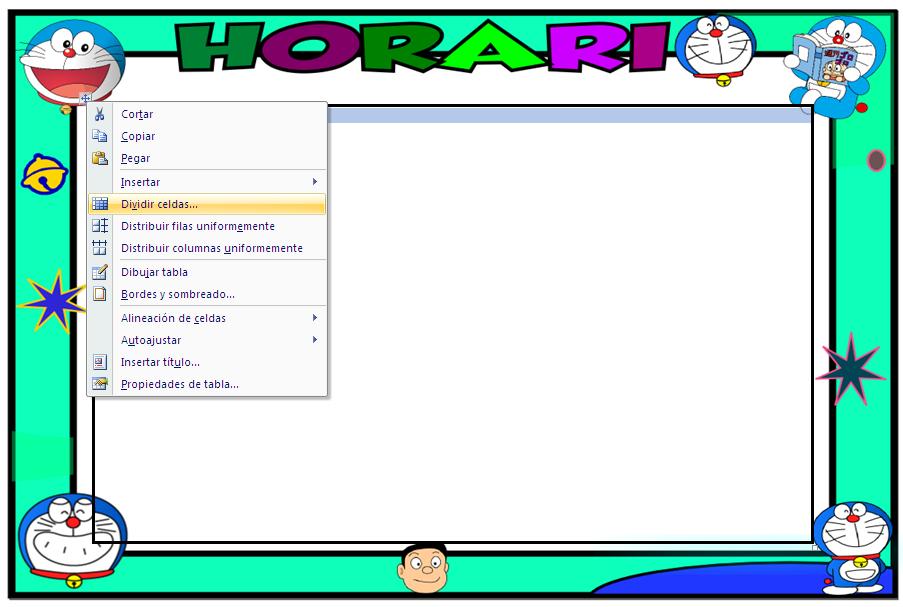903x607 pixels.
Task: Select Pegar in the context menu
Action: coord(207,158)
